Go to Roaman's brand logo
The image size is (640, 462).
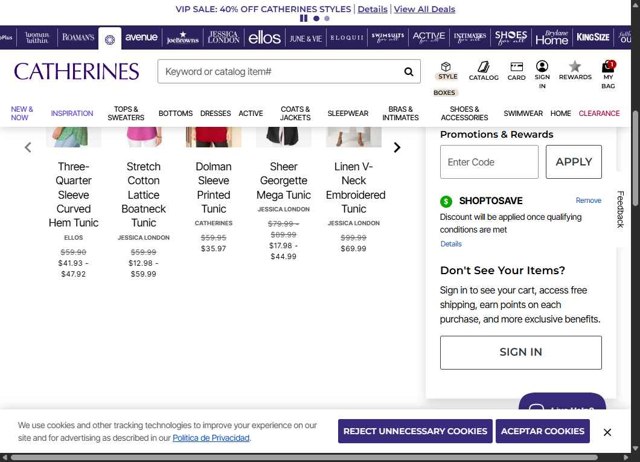78,38
